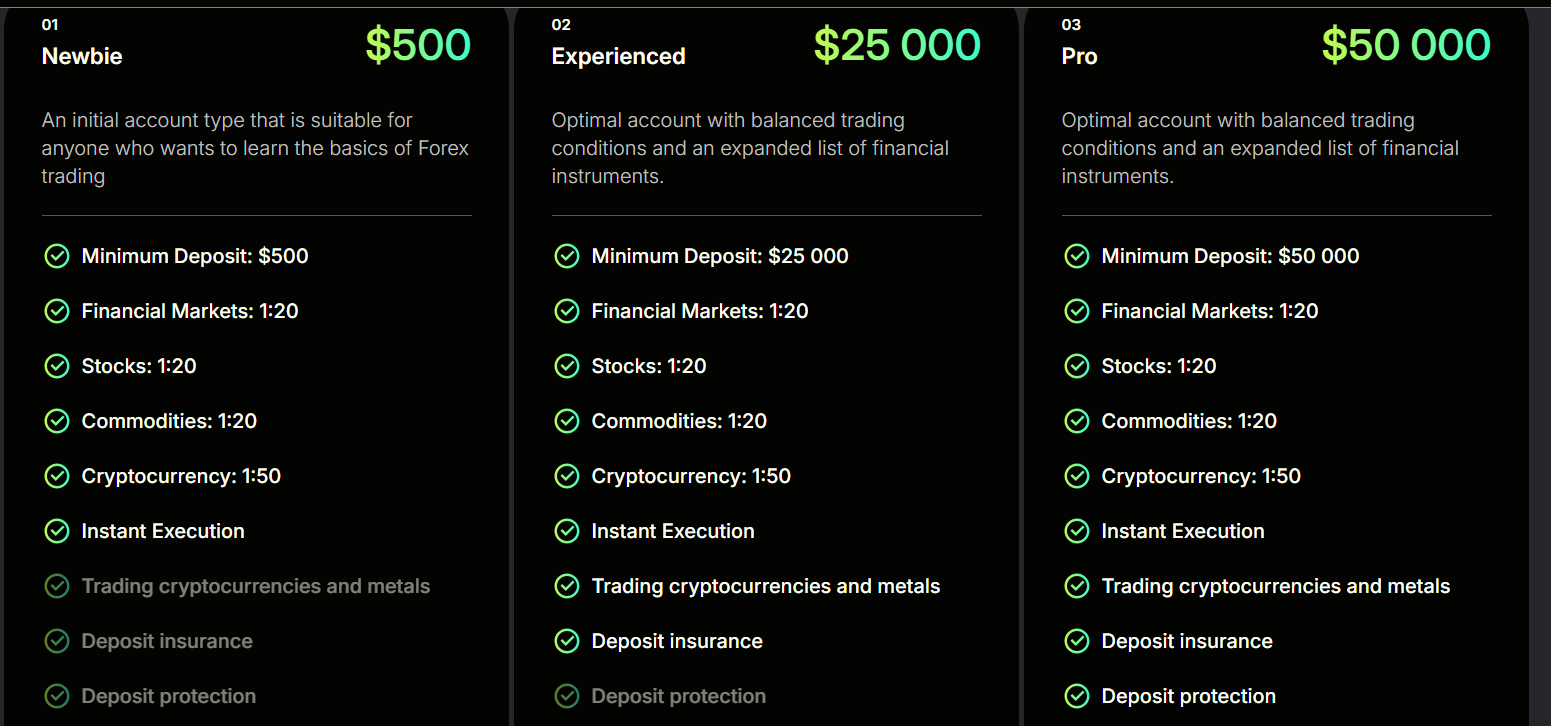Click the dimmed Deposit insurance checkmark in Newbie
Viewport: 1551px width, 726px height.
coord(57,641)
